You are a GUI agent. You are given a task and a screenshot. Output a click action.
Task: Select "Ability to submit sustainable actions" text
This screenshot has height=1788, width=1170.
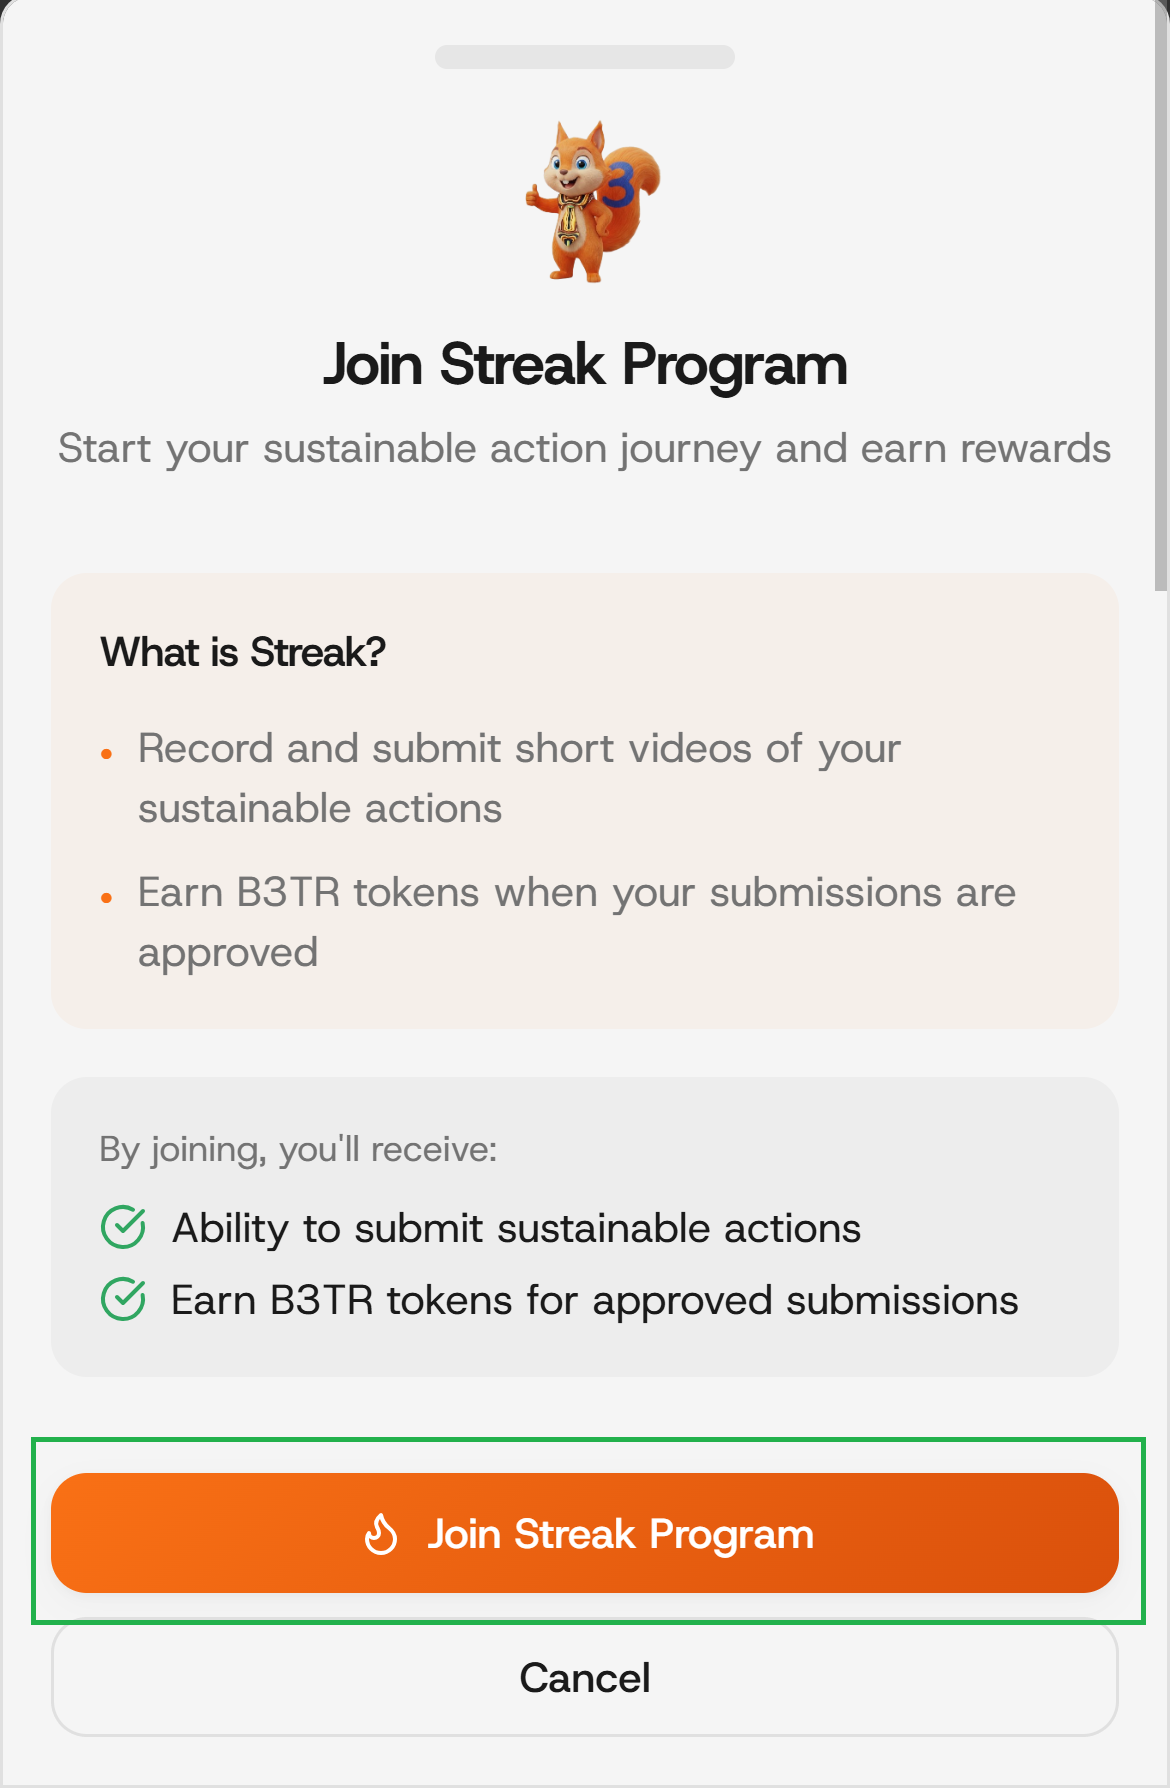pyautogui.click(x=516, y=1228)
